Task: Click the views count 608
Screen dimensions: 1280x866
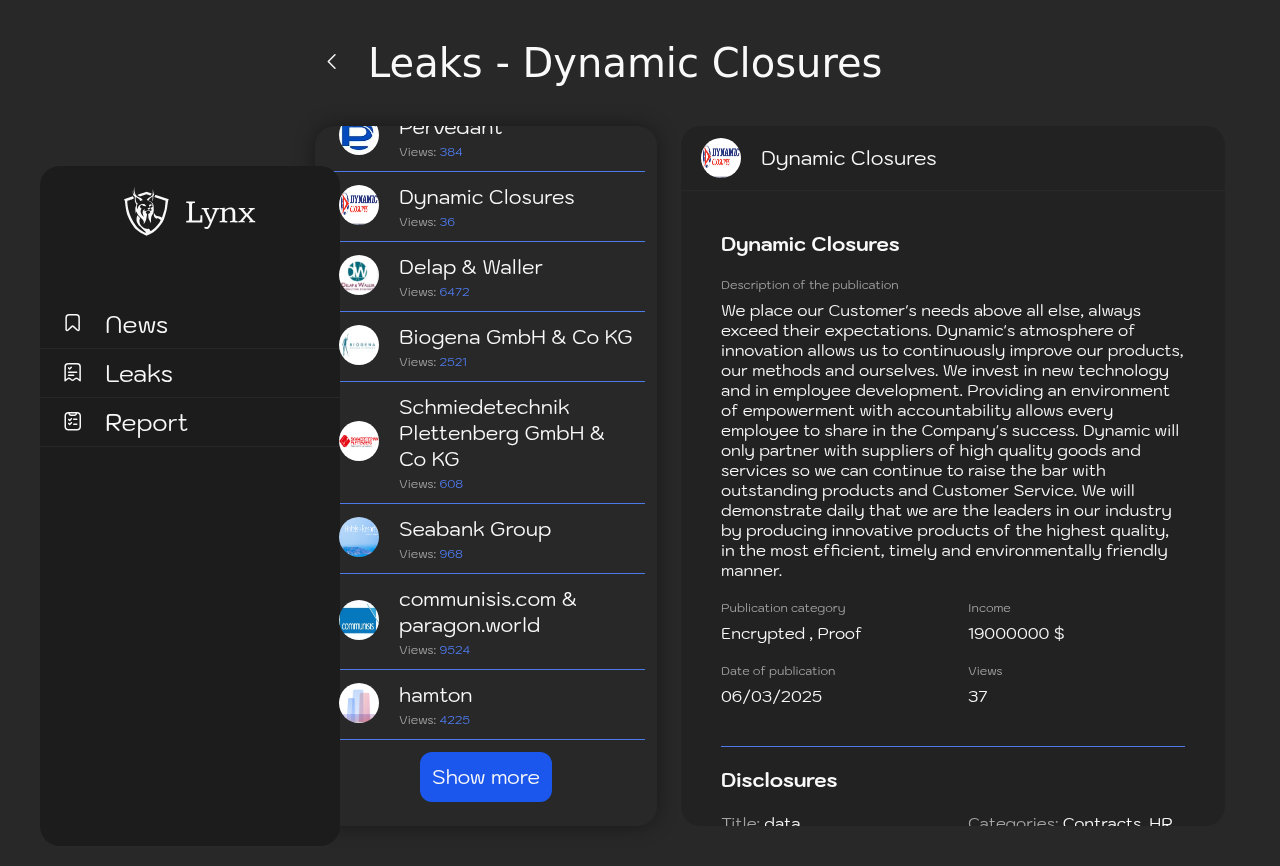Action: (451, 484)
